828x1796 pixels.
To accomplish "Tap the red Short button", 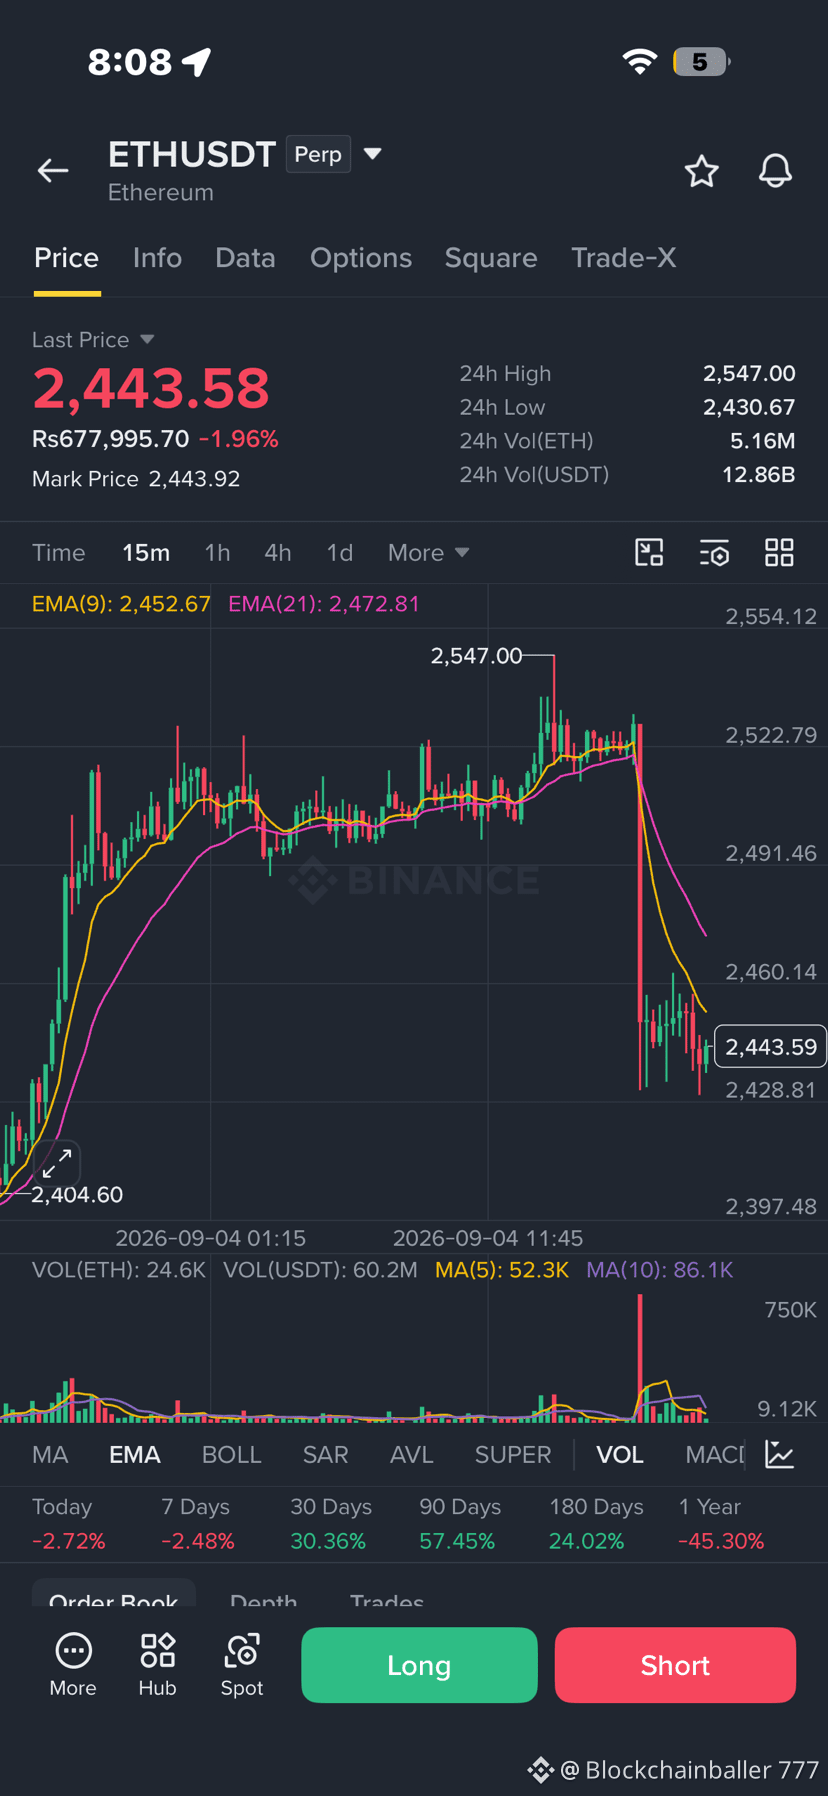I will pos(675,1665).
